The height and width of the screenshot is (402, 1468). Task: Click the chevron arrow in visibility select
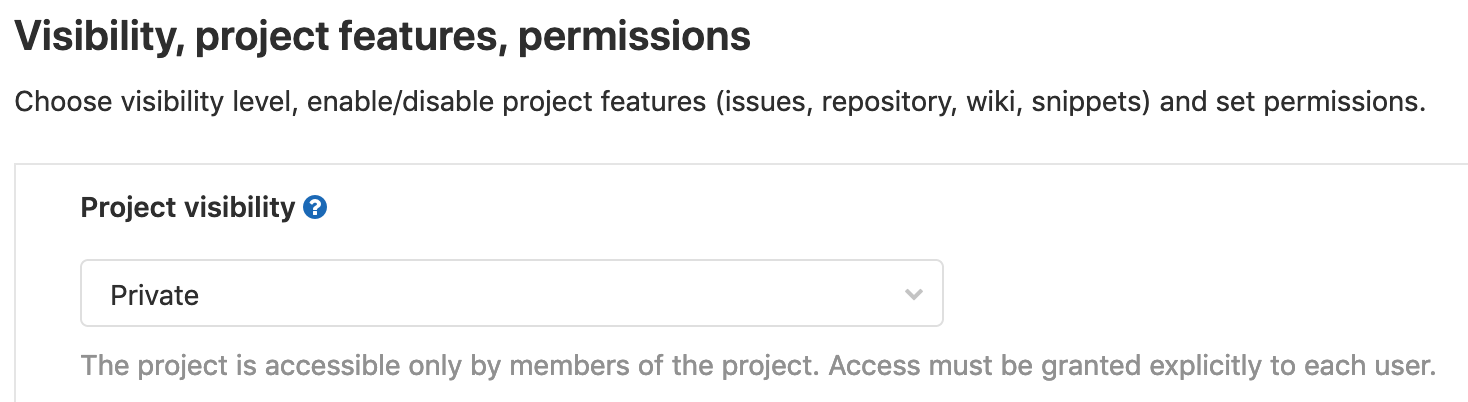pyautogui.click(x=912, y=295)
